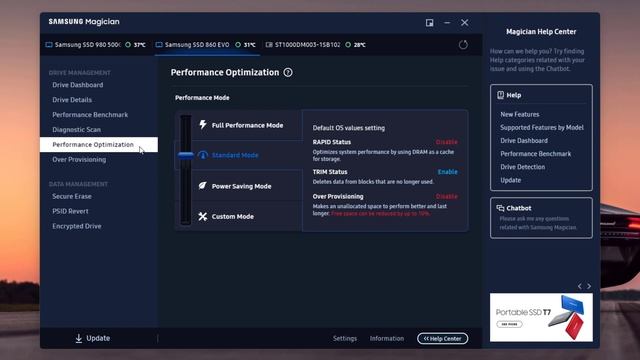Open Information from the bottom bar
The height and width of the screenshot is (360, 640).
point(387,338)
